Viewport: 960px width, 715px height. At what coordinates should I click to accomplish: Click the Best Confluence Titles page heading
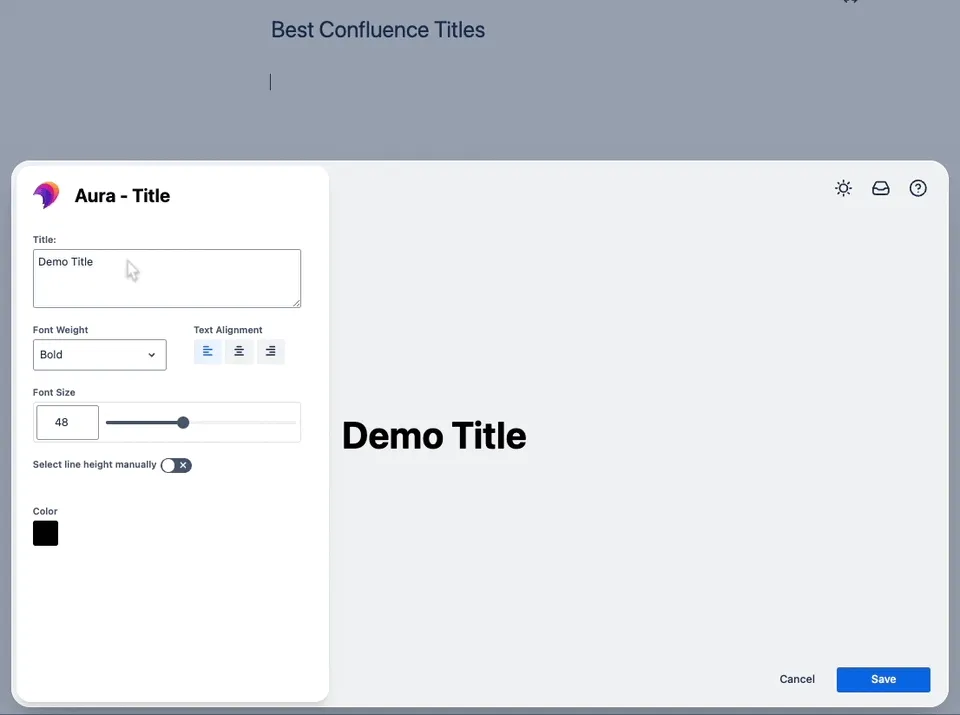point(378,29)
